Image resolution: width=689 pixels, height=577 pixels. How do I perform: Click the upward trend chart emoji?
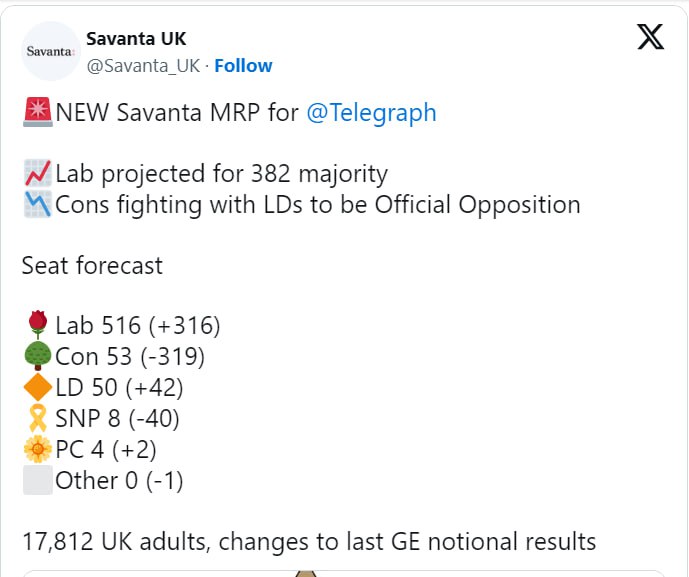(x=37, y=174)
